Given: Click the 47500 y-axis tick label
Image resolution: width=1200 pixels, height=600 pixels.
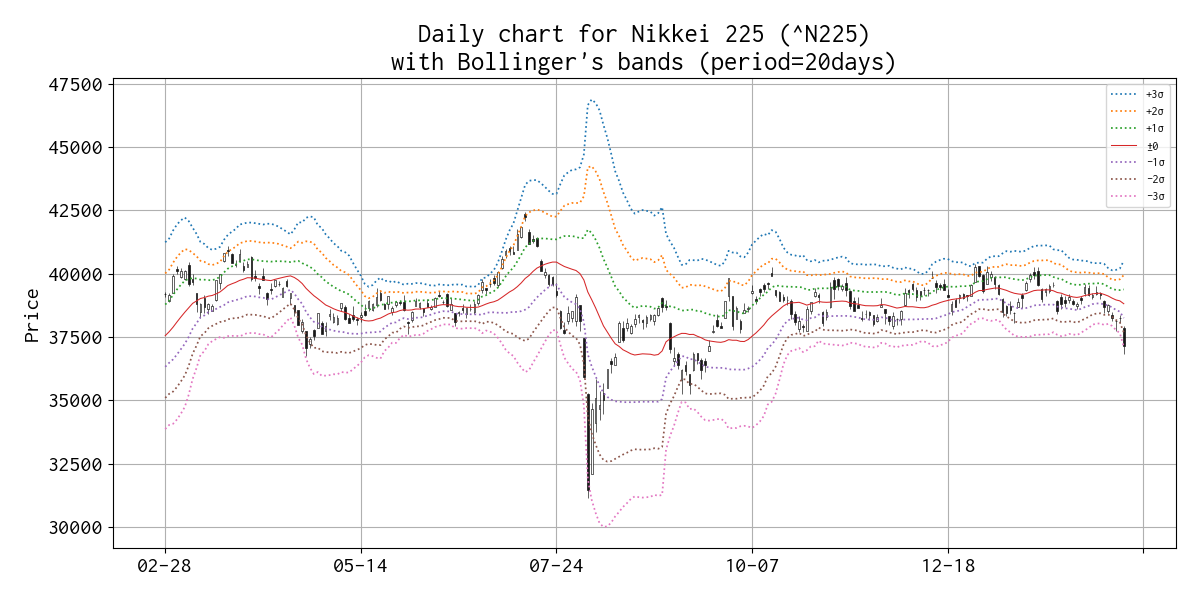Looking at the screenshot, I should [x=75, y=84].
